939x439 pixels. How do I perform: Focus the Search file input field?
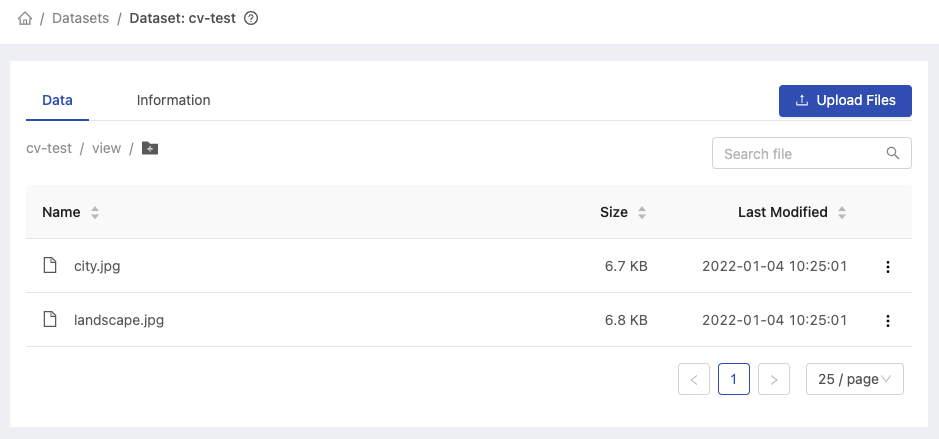click(811, 153)
